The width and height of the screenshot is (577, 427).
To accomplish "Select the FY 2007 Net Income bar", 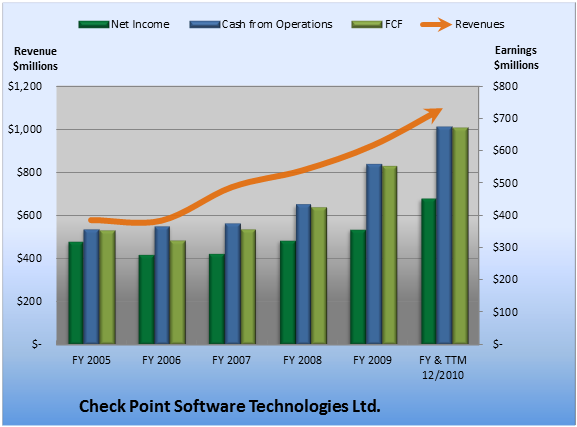I will coord(217,299).
